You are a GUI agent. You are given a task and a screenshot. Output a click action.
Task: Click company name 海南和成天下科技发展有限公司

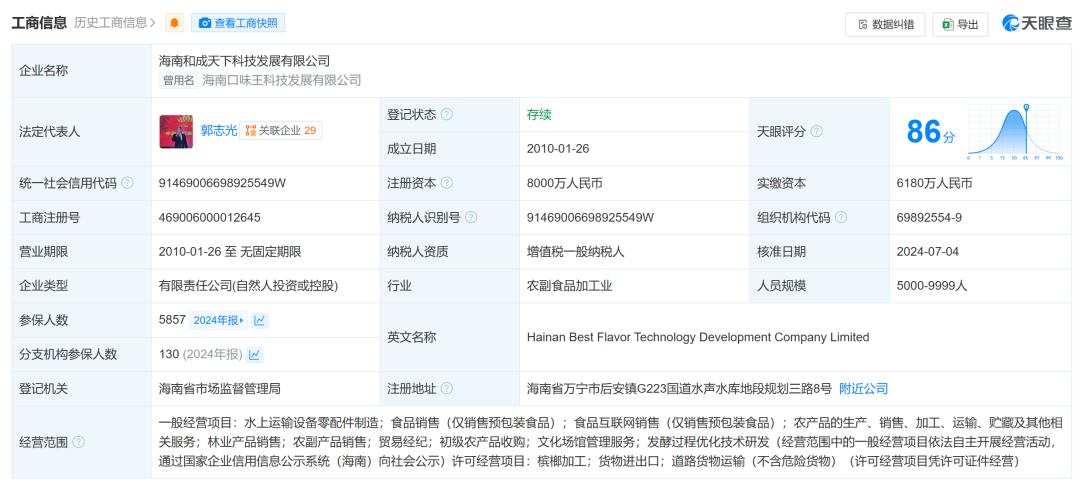point(244,61)
